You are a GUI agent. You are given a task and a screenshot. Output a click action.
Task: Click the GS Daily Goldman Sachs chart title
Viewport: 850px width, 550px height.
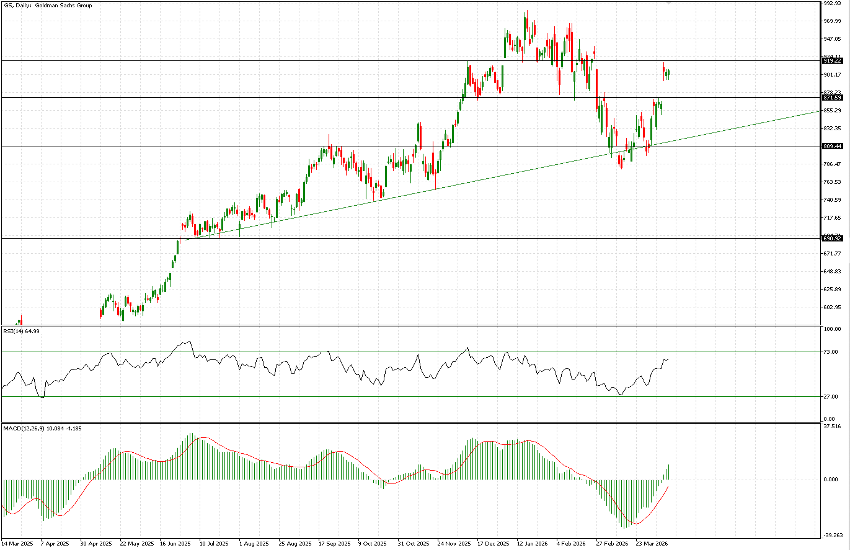click(x=40, y=6)
